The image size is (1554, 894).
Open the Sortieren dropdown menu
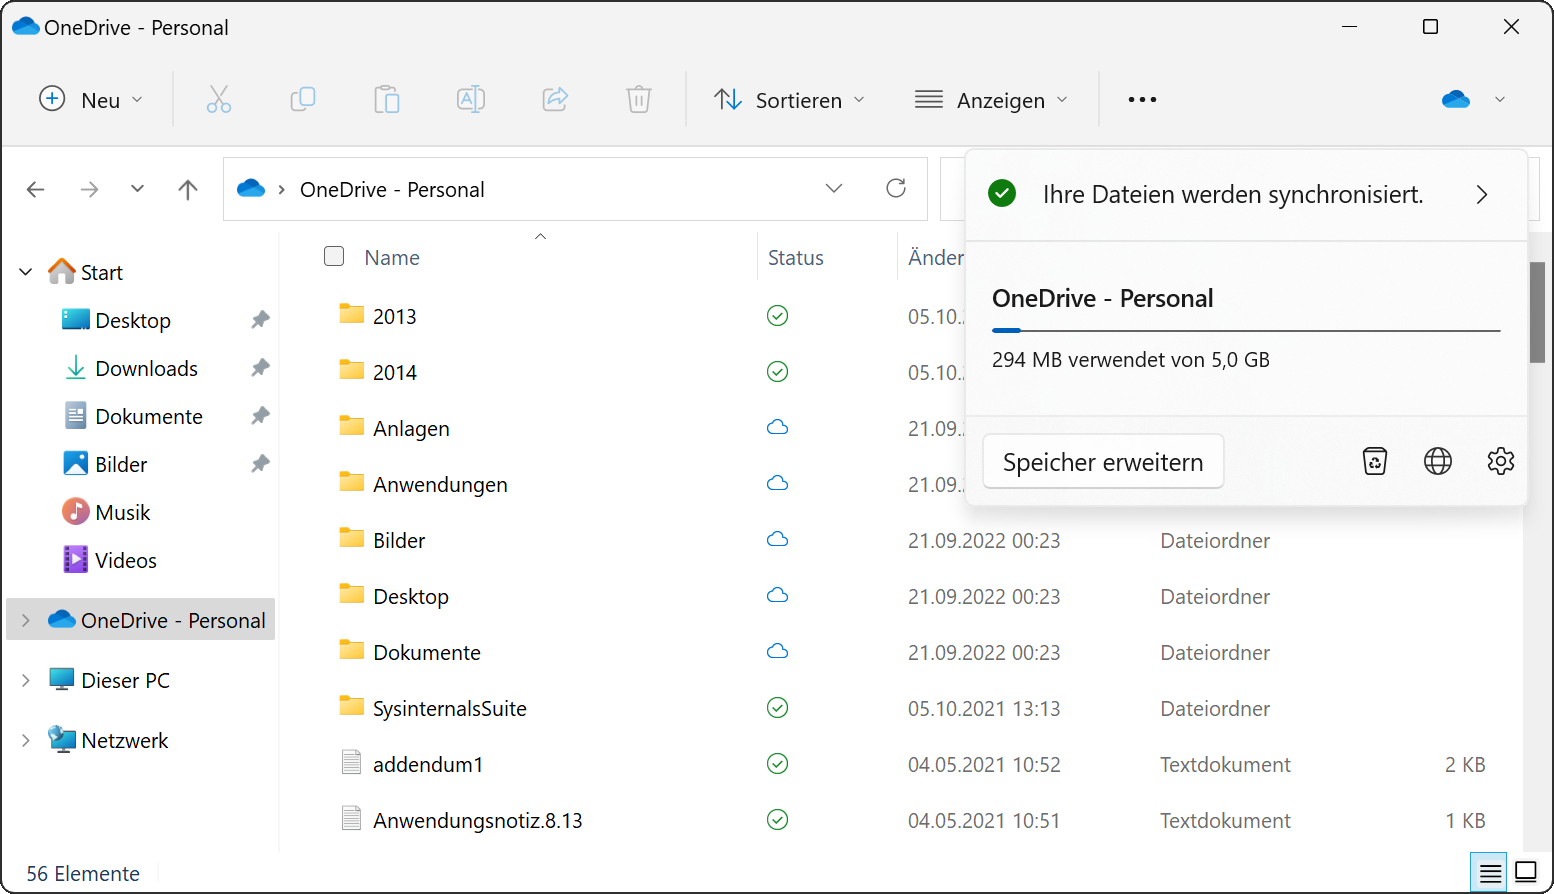(789, 100)
